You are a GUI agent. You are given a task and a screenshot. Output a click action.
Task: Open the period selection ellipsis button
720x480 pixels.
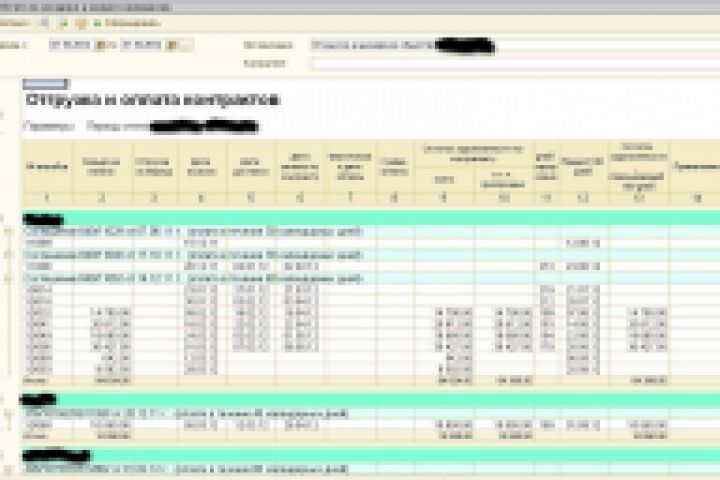pos(185,45)
